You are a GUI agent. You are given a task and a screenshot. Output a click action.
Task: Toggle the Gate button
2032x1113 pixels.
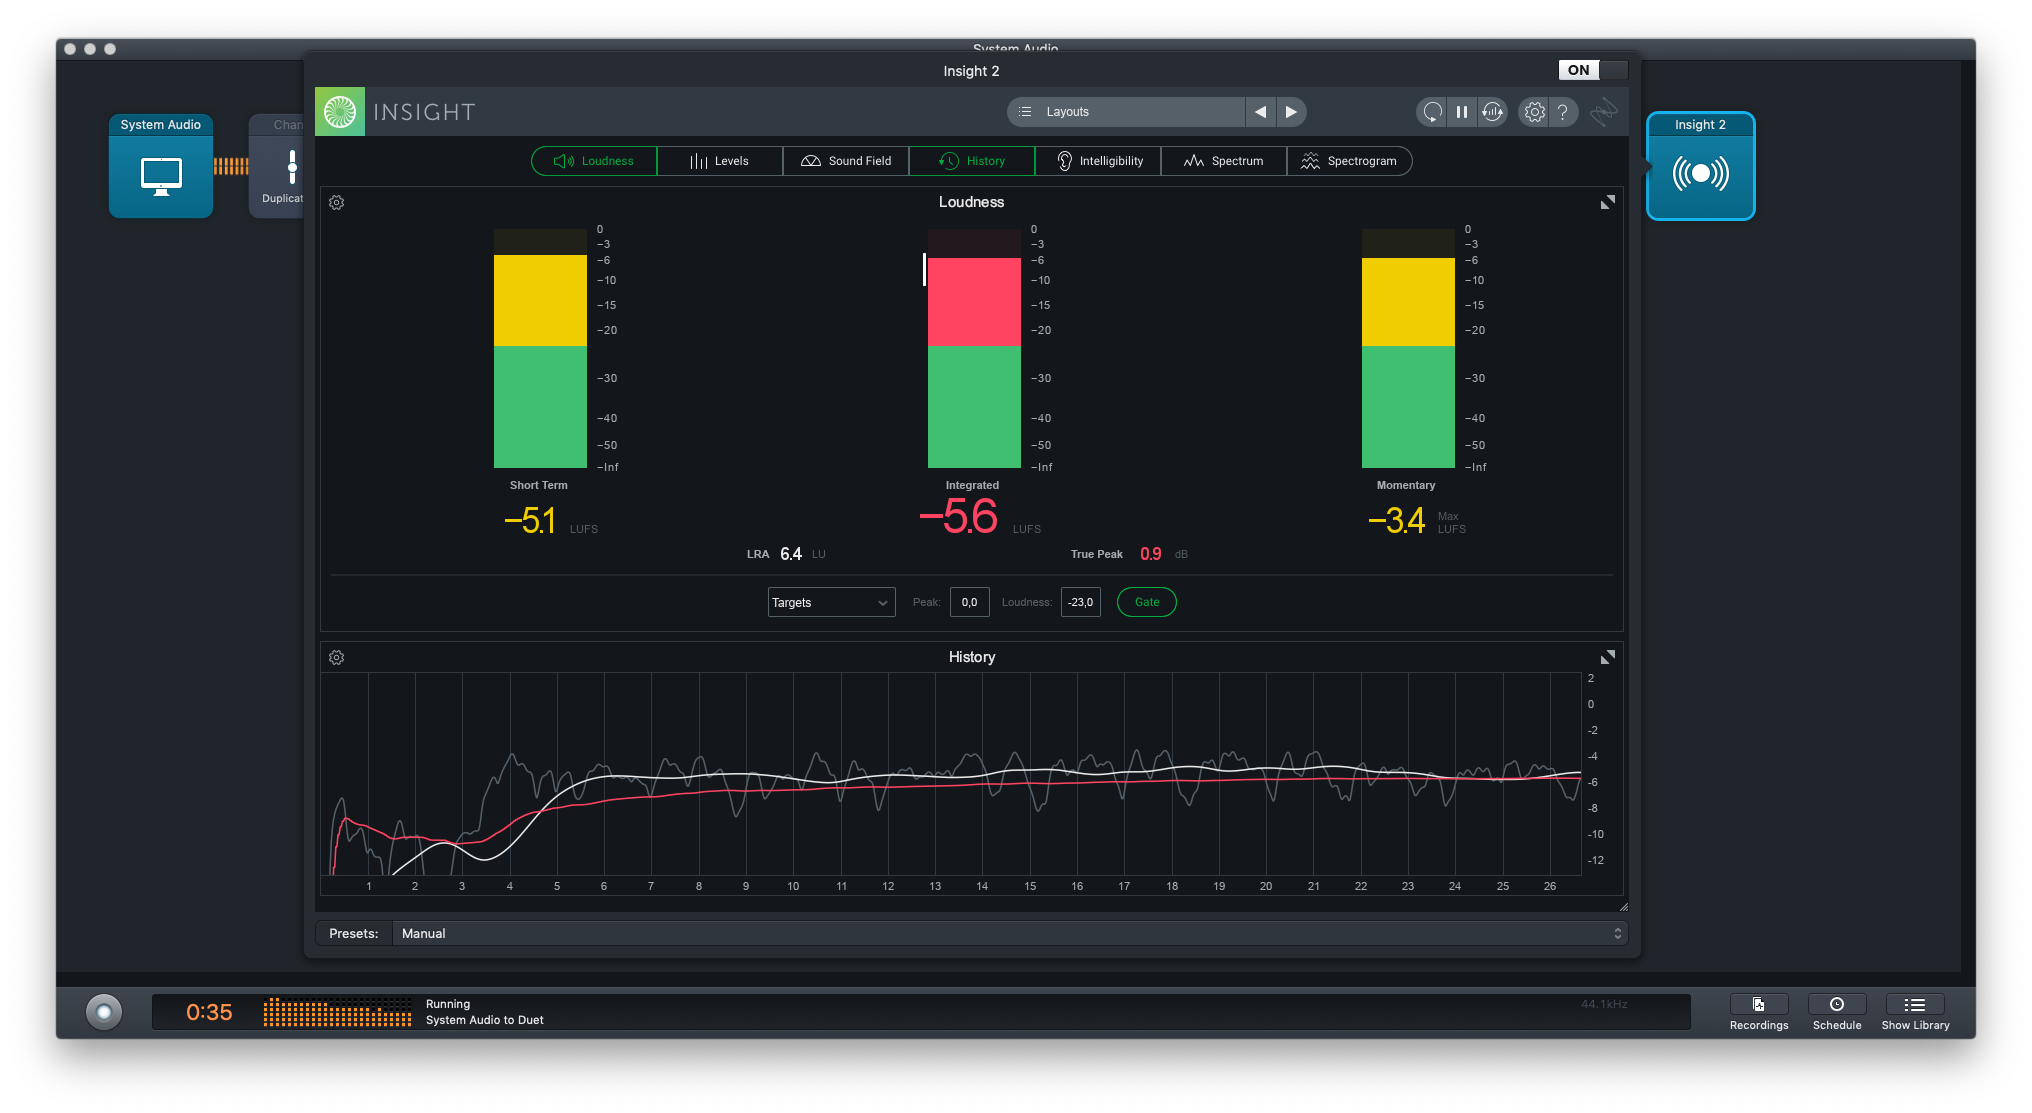click(x=1146, y=602)
